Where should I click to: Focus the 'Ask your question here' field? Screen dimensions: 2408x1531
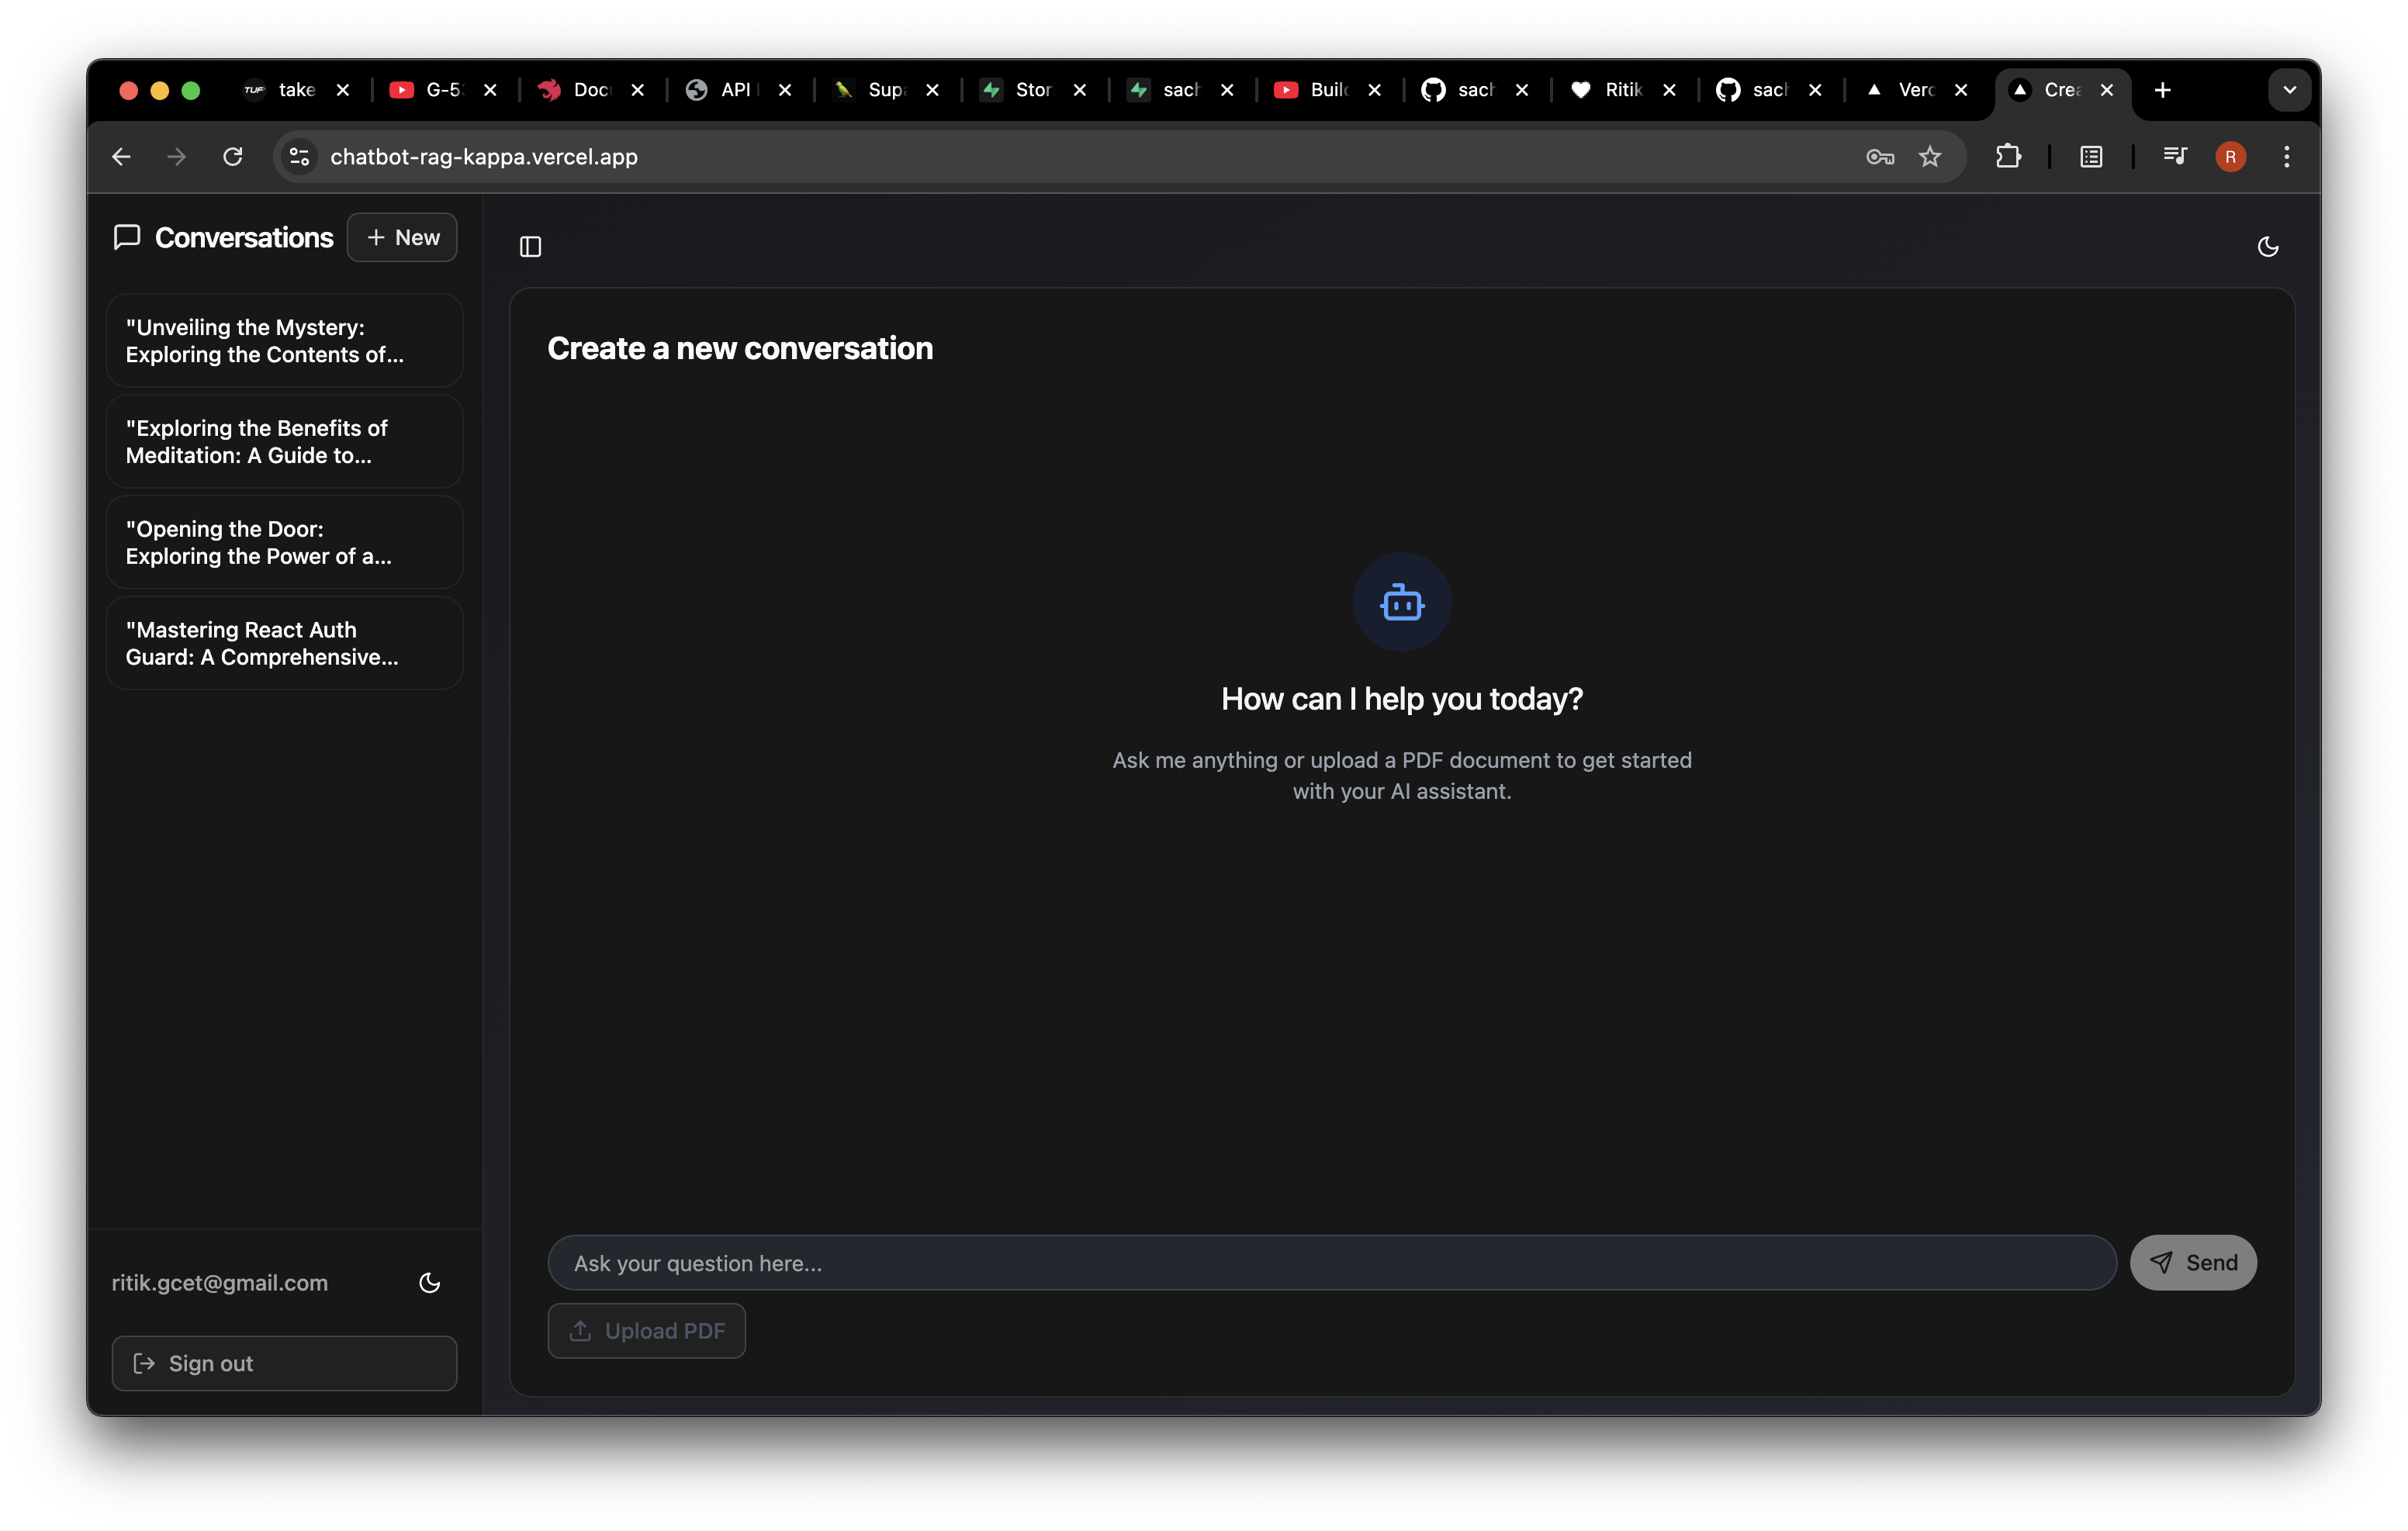[x=1331, y=1263]
